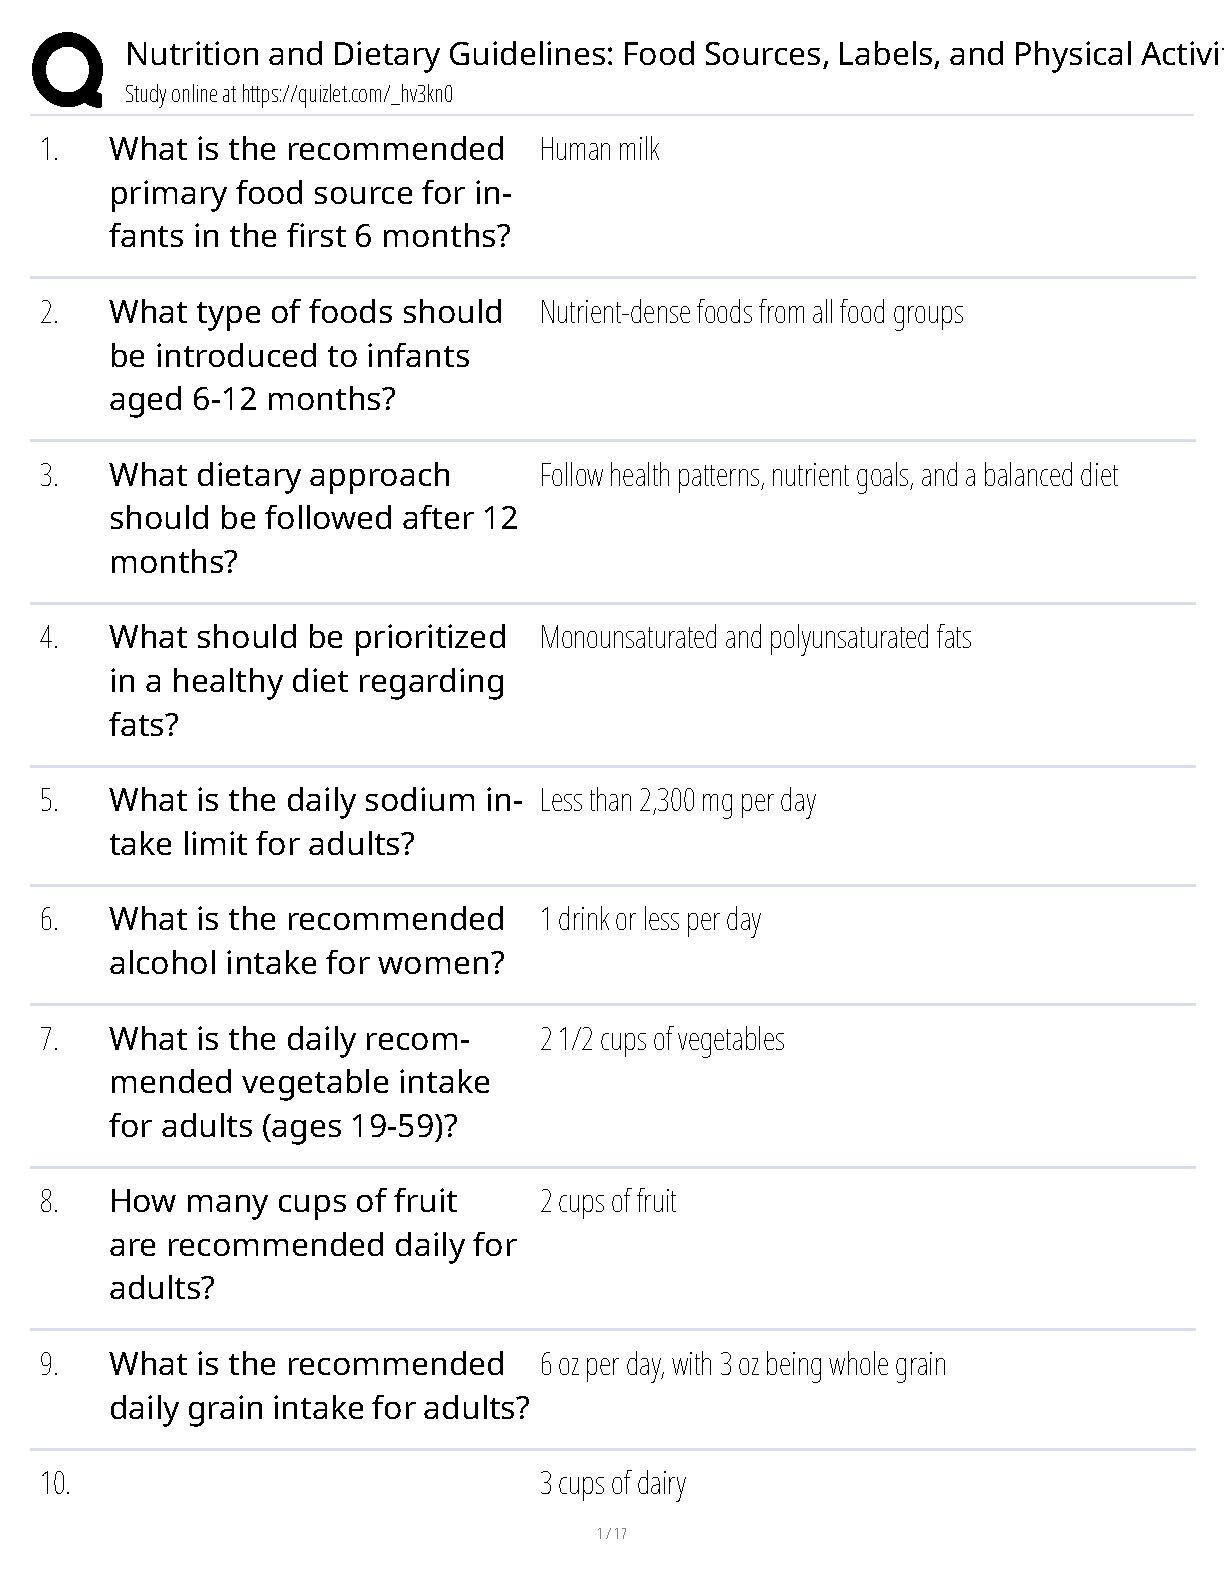Click the '1 drink or less per day' answer
Viewport: 1224px width, 1584px height.
(x=650, y=920)
